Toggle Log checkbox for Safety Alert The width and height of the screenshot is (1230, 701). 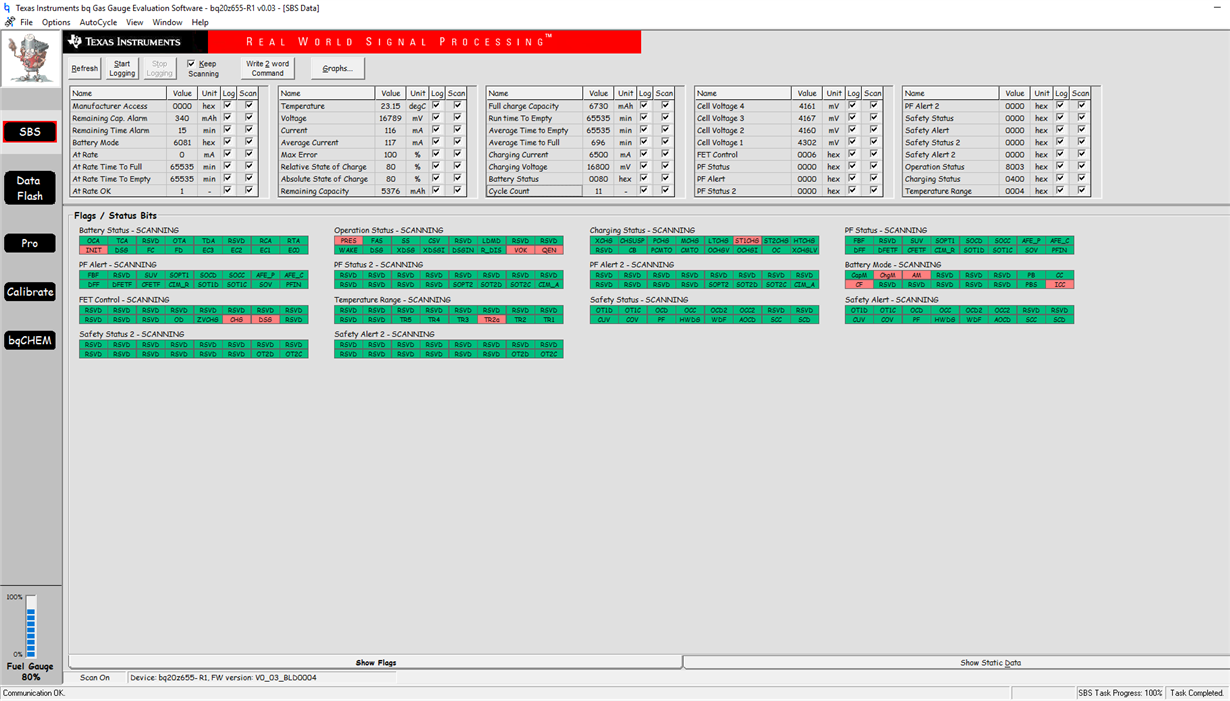(x=1060, y=130)
